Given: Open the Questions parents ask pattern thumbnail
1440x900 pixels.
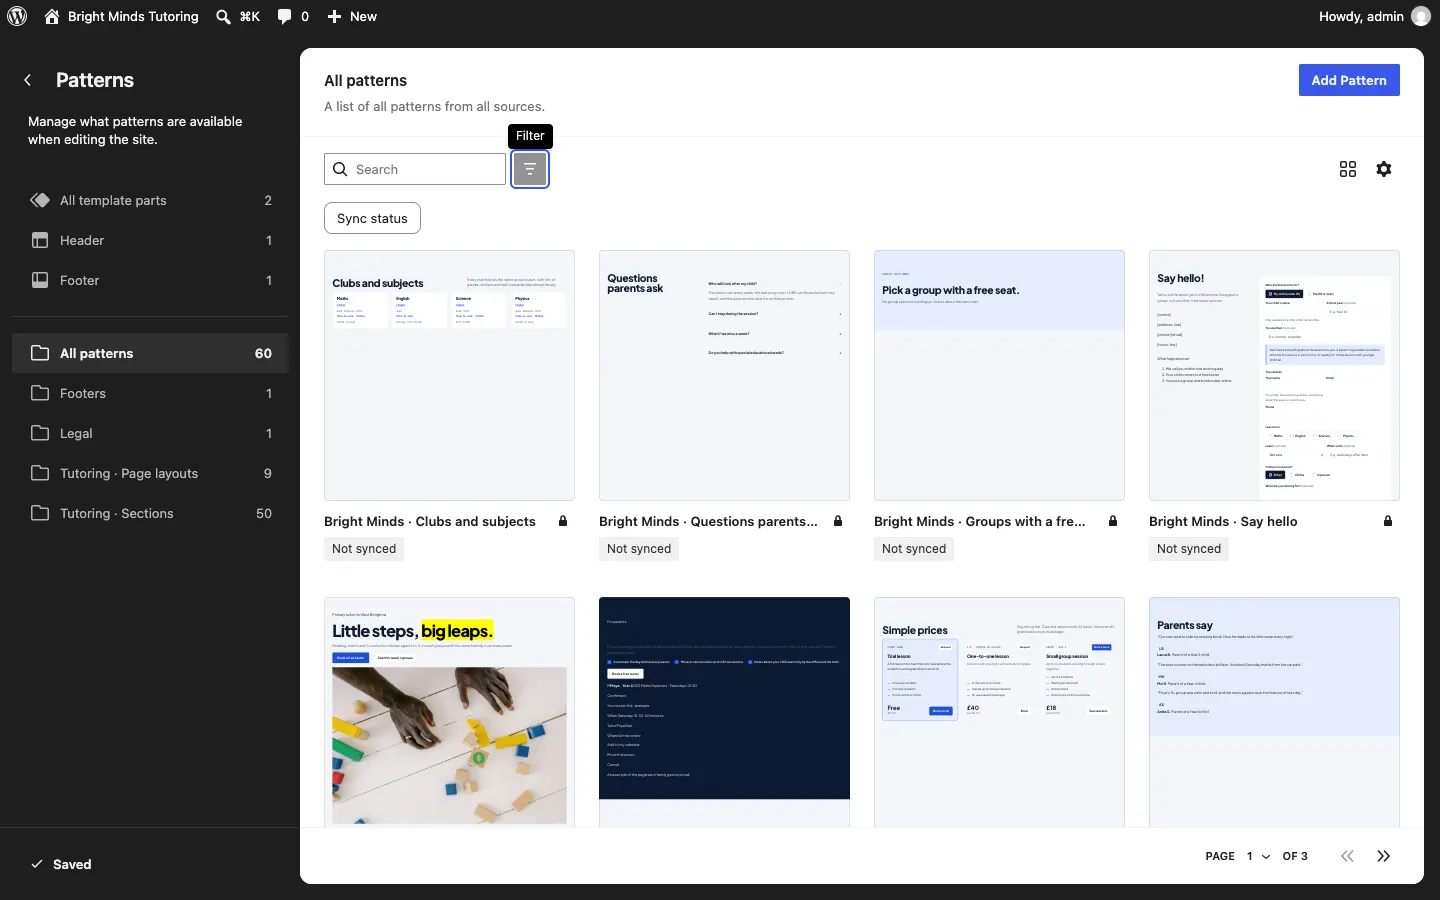Looking at the screenshot, I should click(724, 375).
